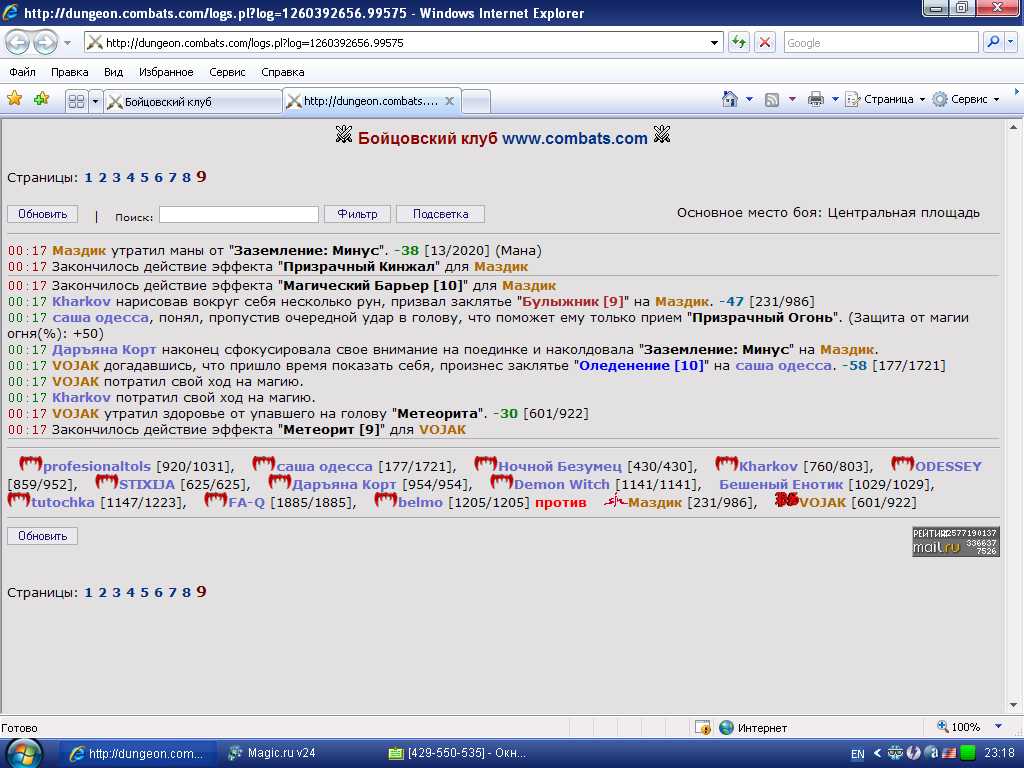Go to log page 5 at top

tap(144, 177)
